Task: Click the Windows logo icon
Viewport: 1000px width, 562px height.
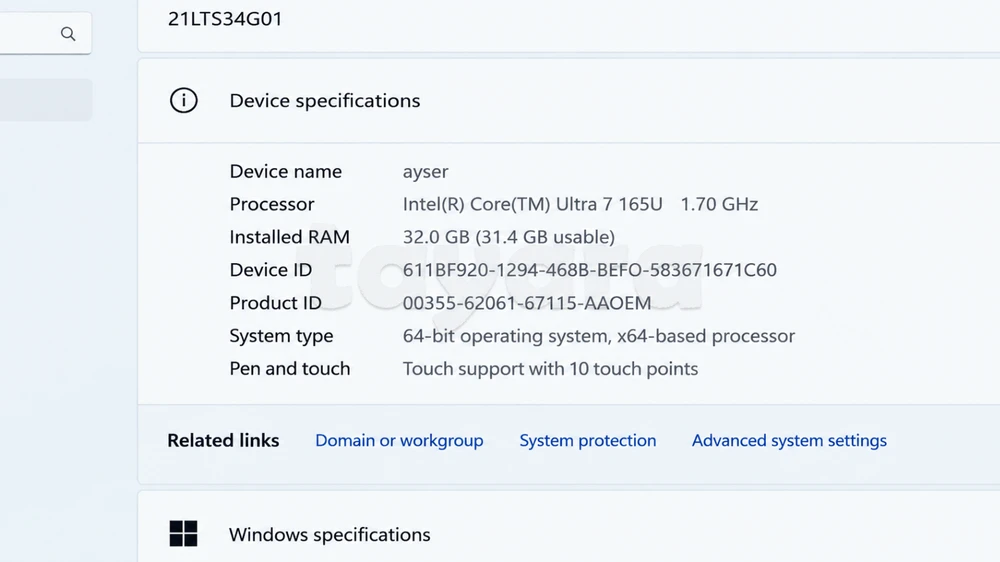Action: click(184, 534)
